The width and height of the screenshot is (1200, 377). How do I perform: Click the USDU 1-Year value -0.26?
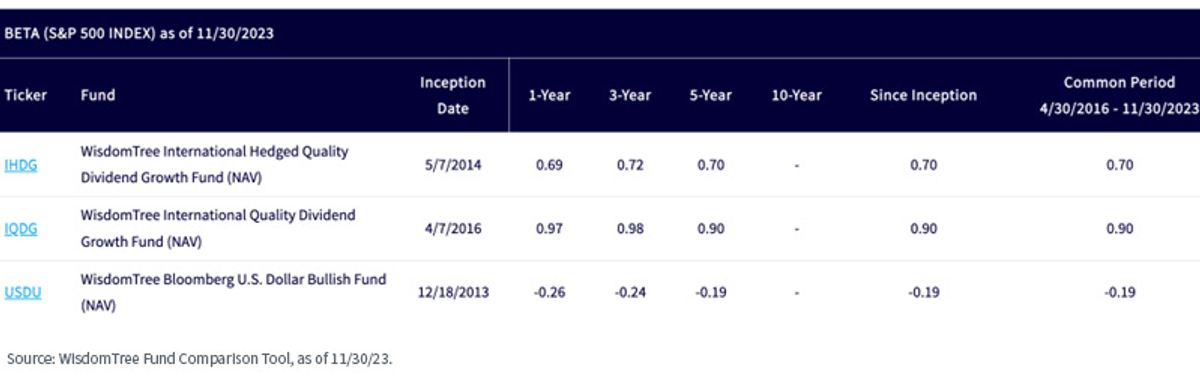(550, 293)
